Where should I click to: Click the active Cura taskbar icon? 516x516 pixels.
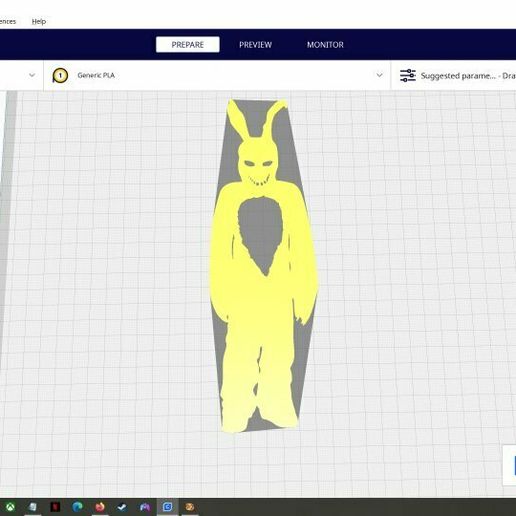[x=167, y=507]
